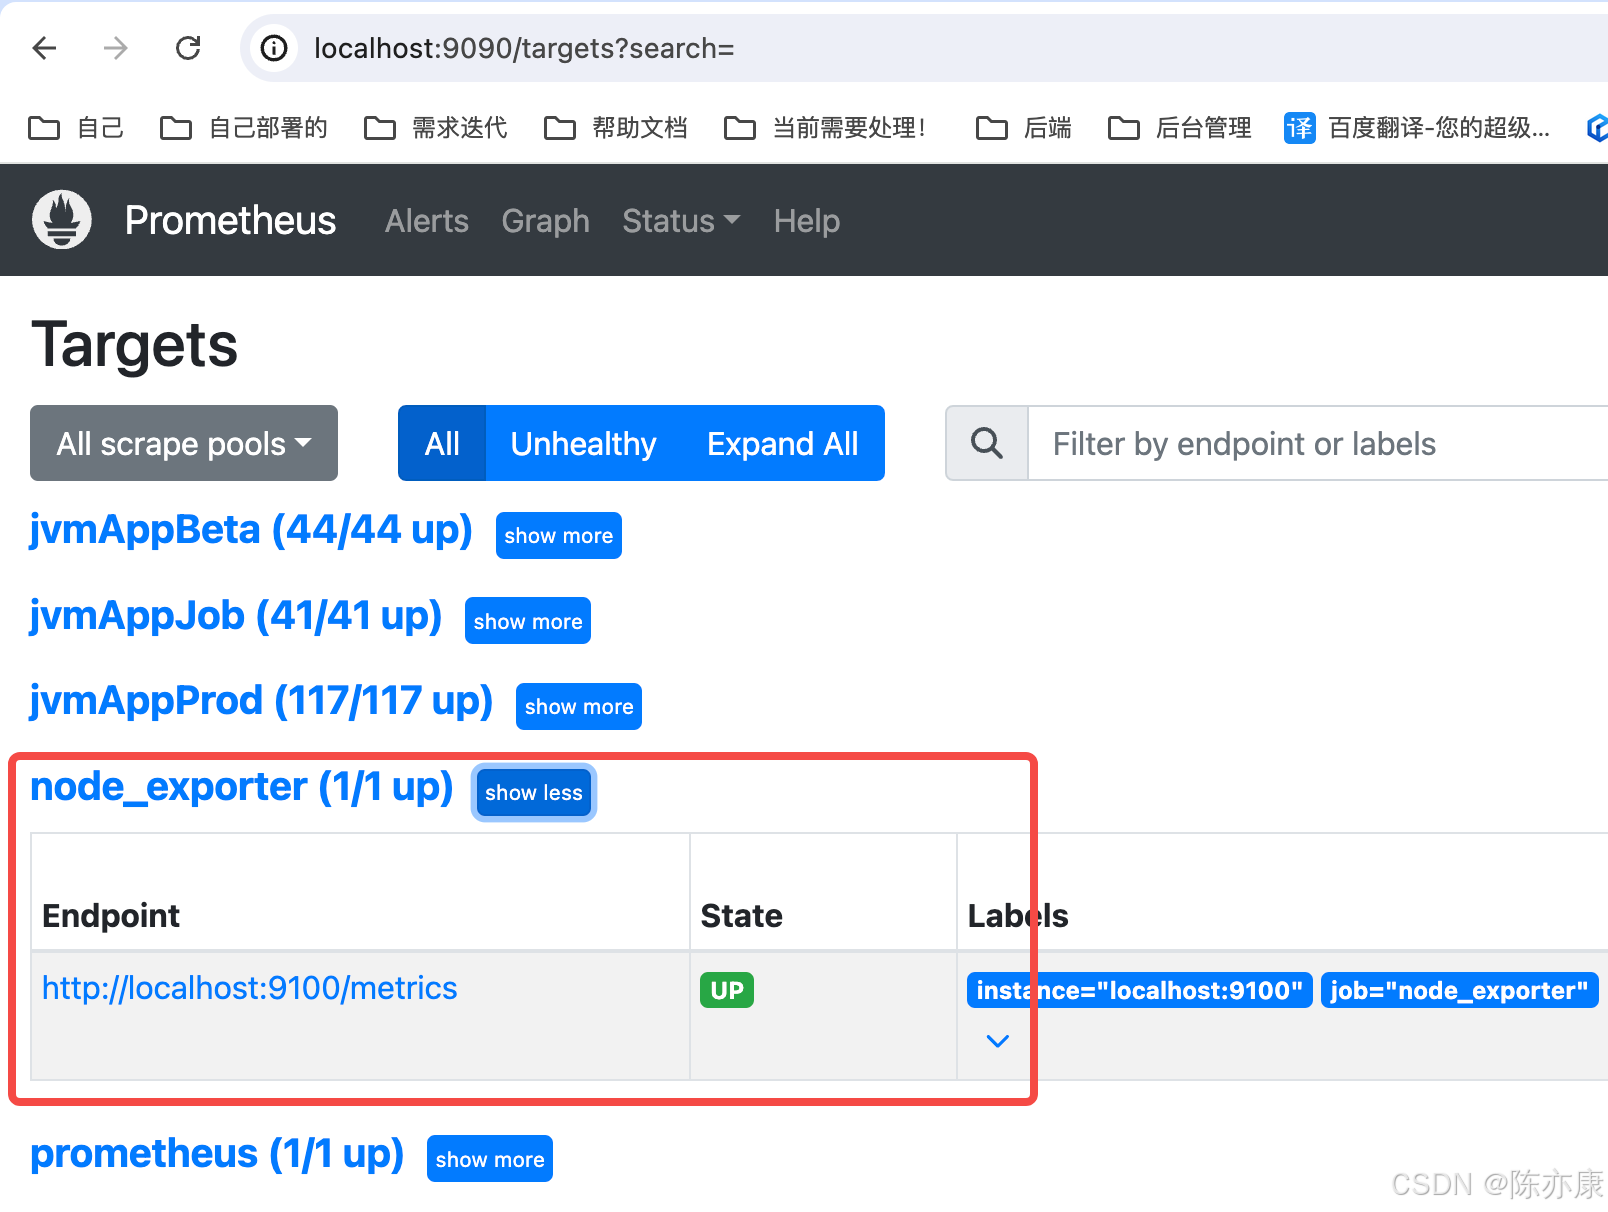Click the Prometheus flame logo
Screen dimensions: 1608x1212
point(62,220)
